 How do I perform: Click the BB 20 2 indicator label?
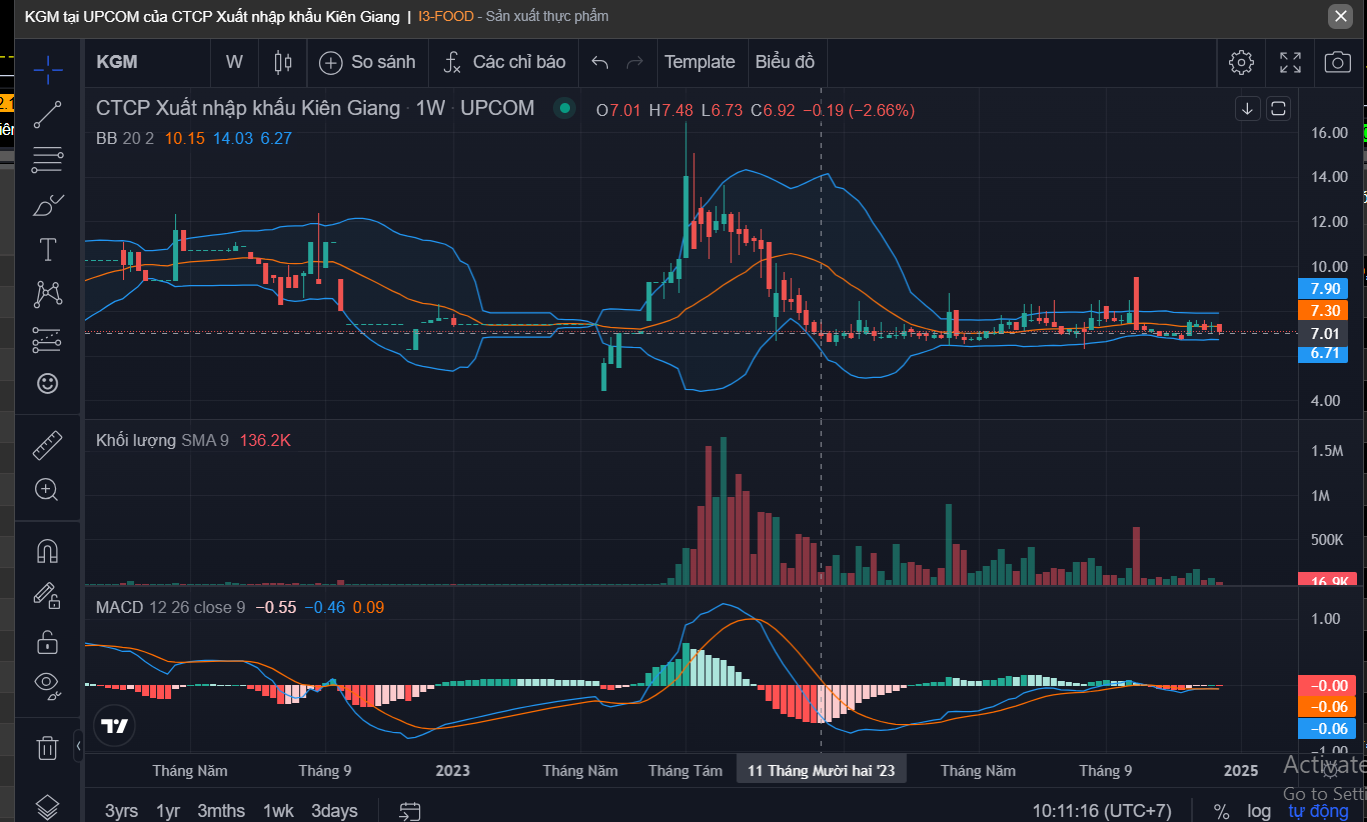point(125,138)
